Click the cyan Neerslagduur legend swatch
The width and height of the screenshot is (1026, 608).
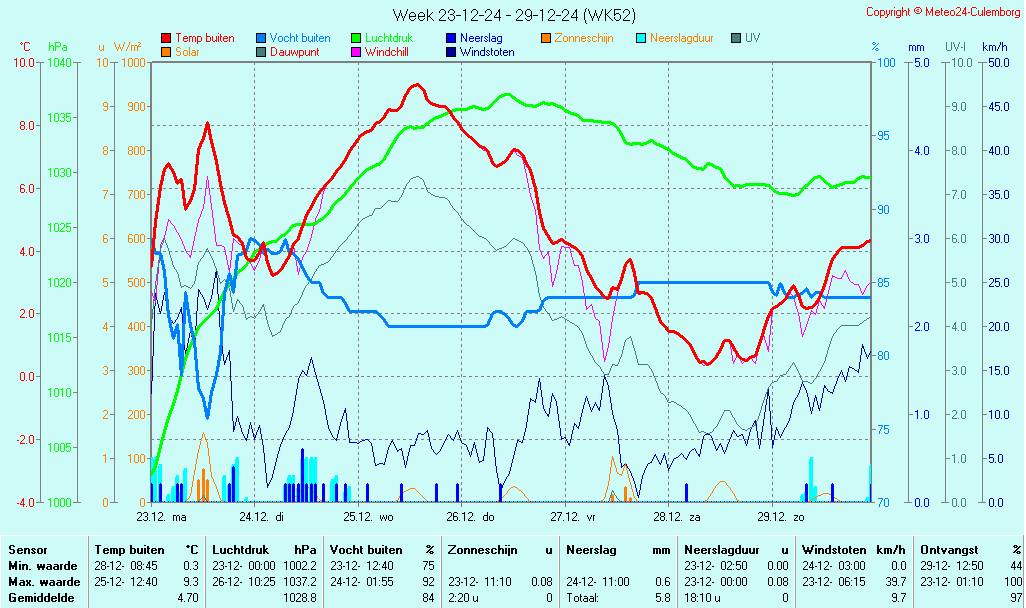[641, 38]
